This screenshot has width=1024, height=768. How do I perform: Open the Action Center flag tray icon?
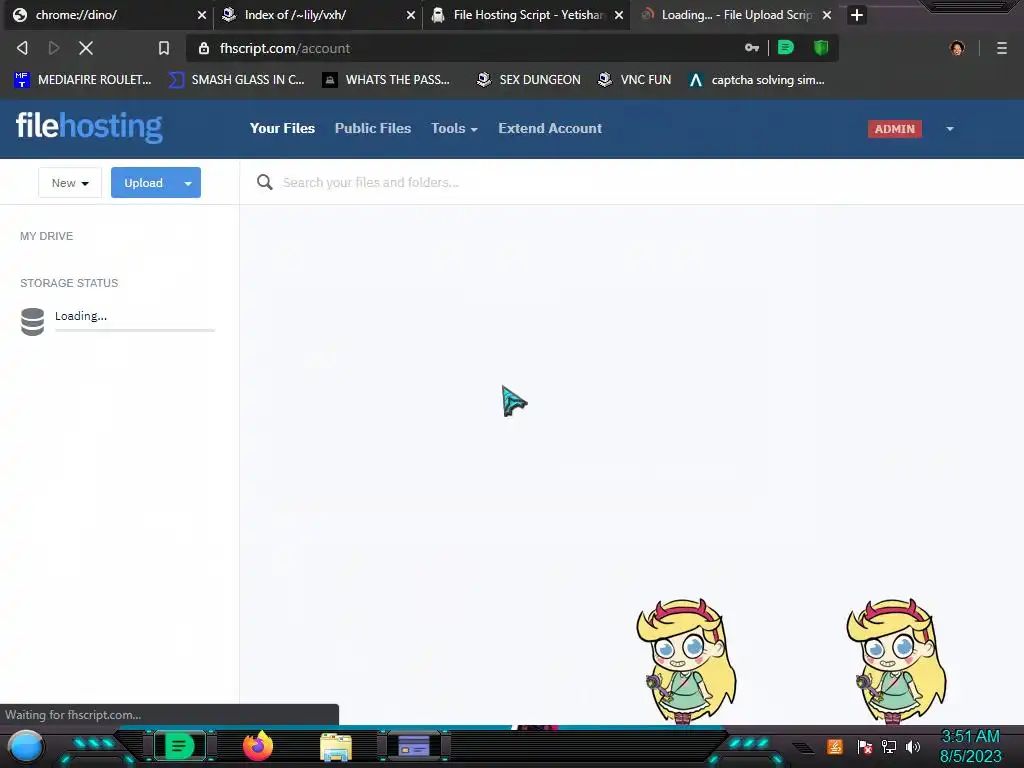(x=864, y=746)
